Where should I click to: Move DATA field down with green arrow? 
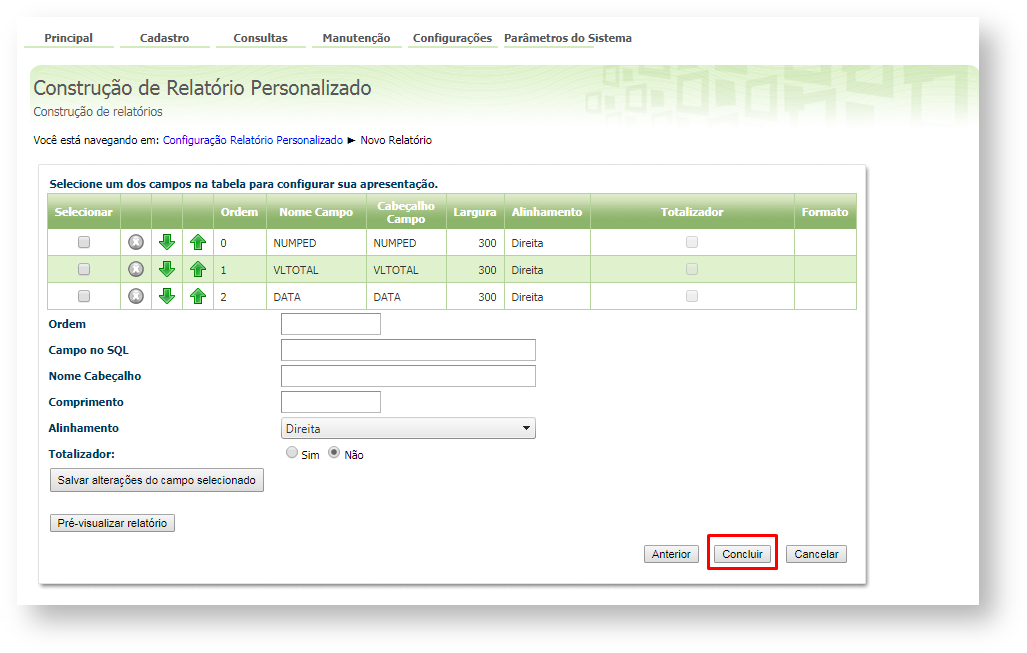167,296
